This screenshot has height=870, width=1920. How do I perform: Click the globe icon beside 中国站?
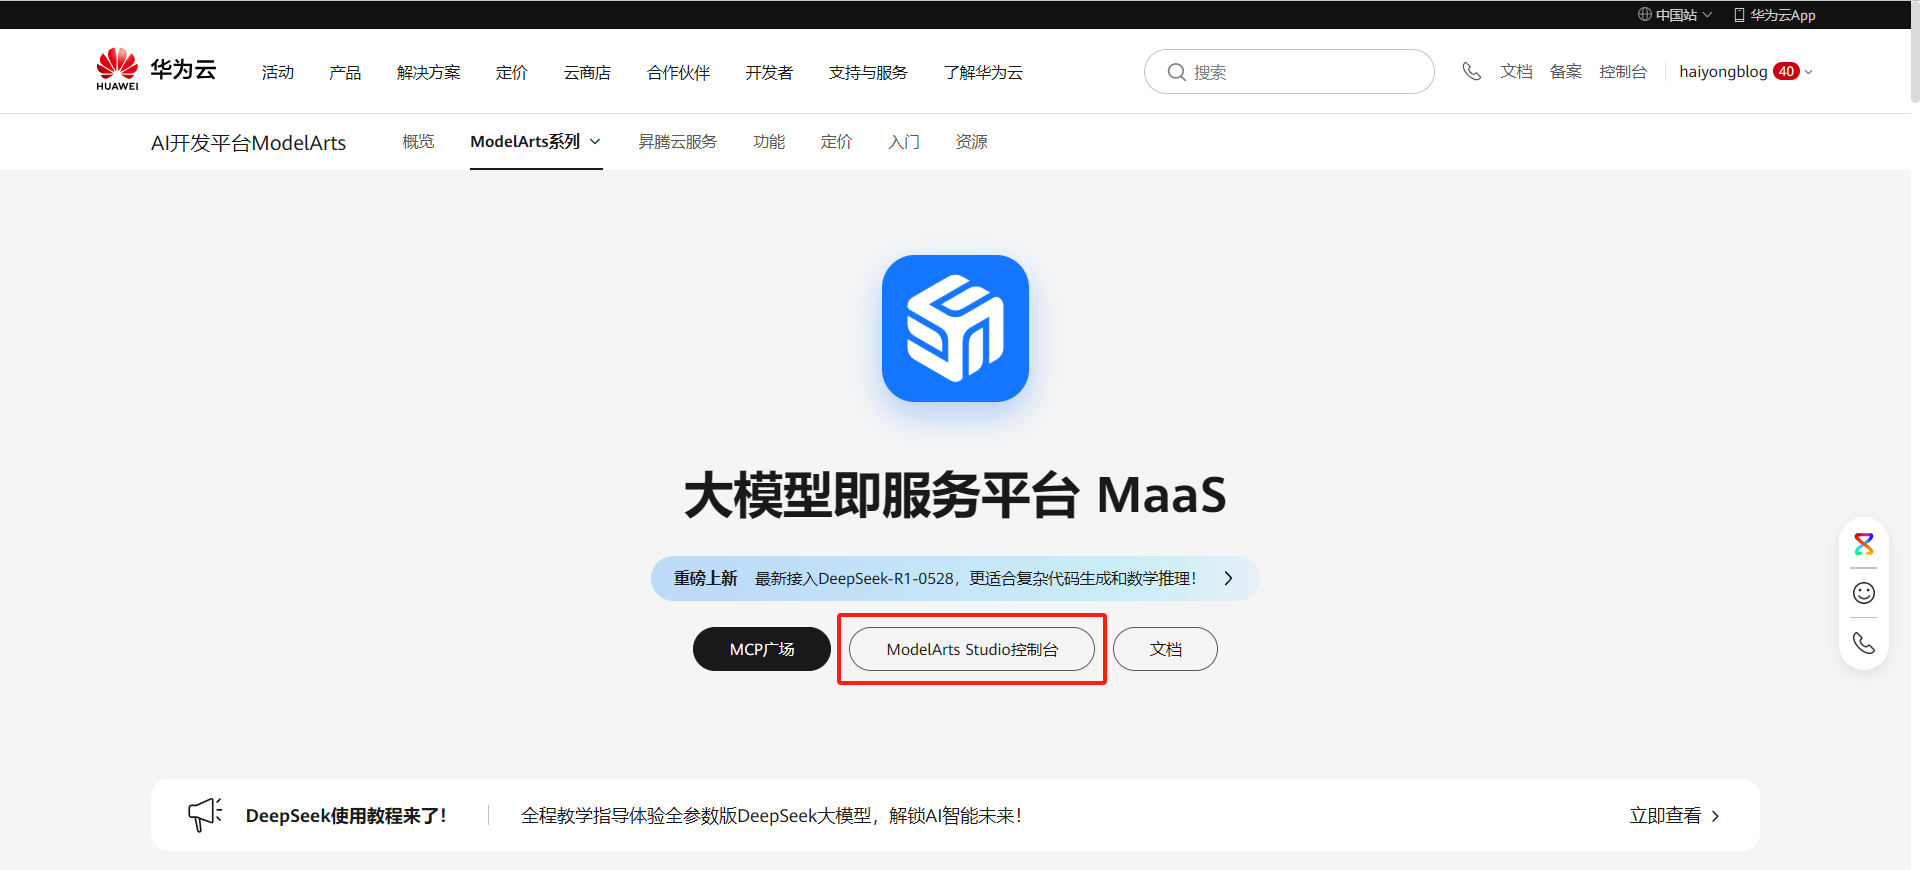1644,15
